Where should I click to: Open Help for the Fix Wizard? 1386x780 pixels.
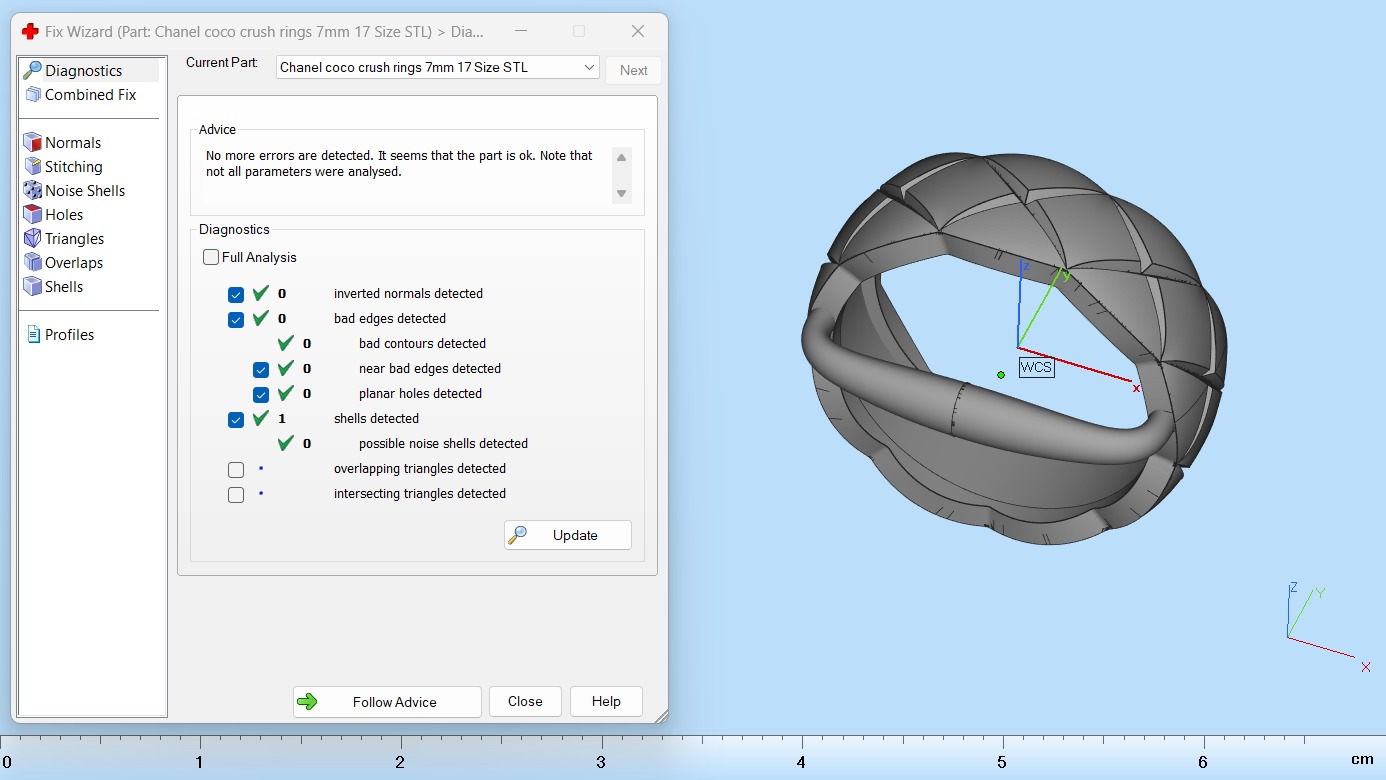(606, 702)
